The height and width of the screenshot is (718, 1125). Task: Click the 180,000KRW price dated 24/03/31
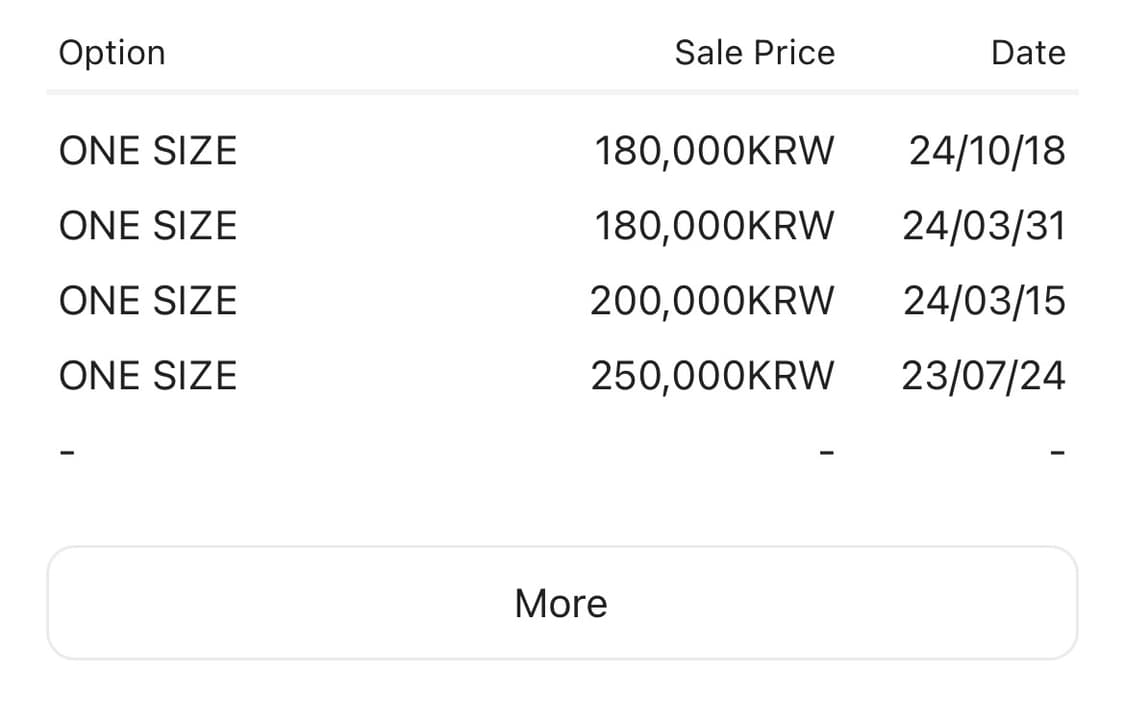click(x=714, y=226)
